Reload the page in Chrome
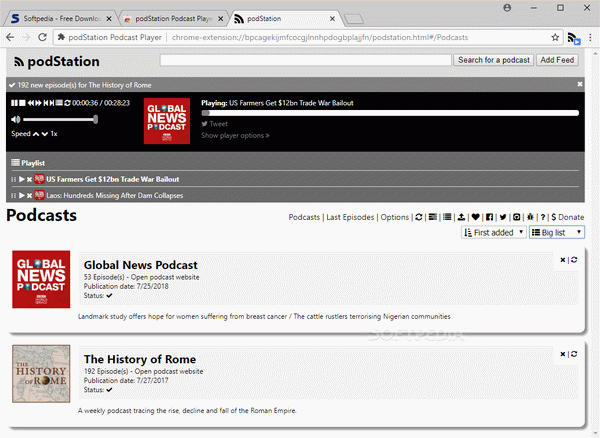This screenshot has height=438, width=600. click(42, 37)
